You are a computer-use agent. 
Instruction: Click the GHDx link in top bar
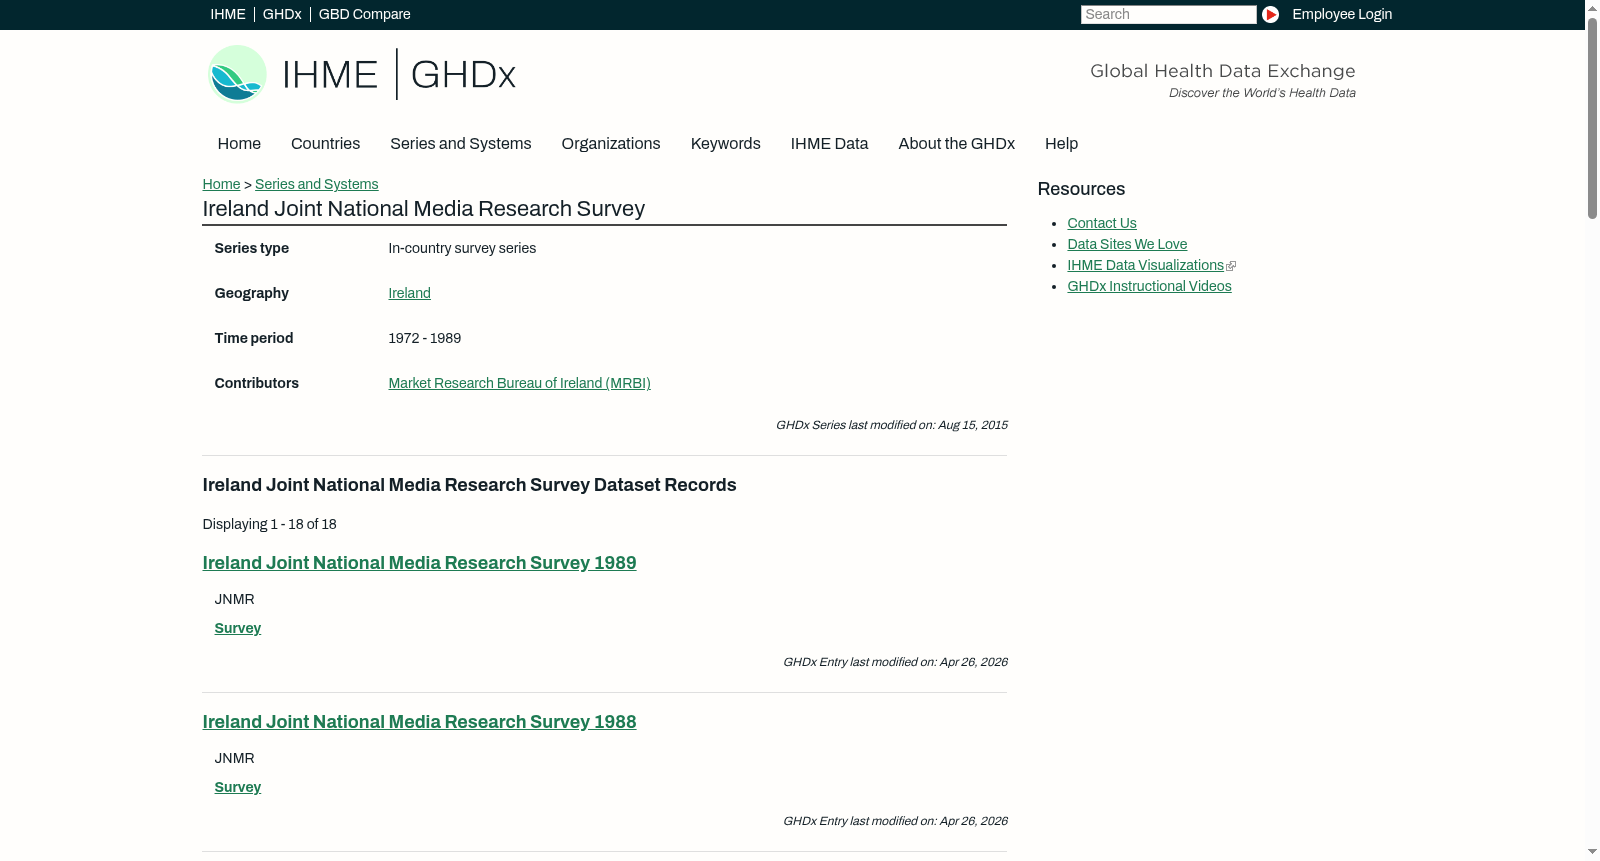tap(282, 14)
